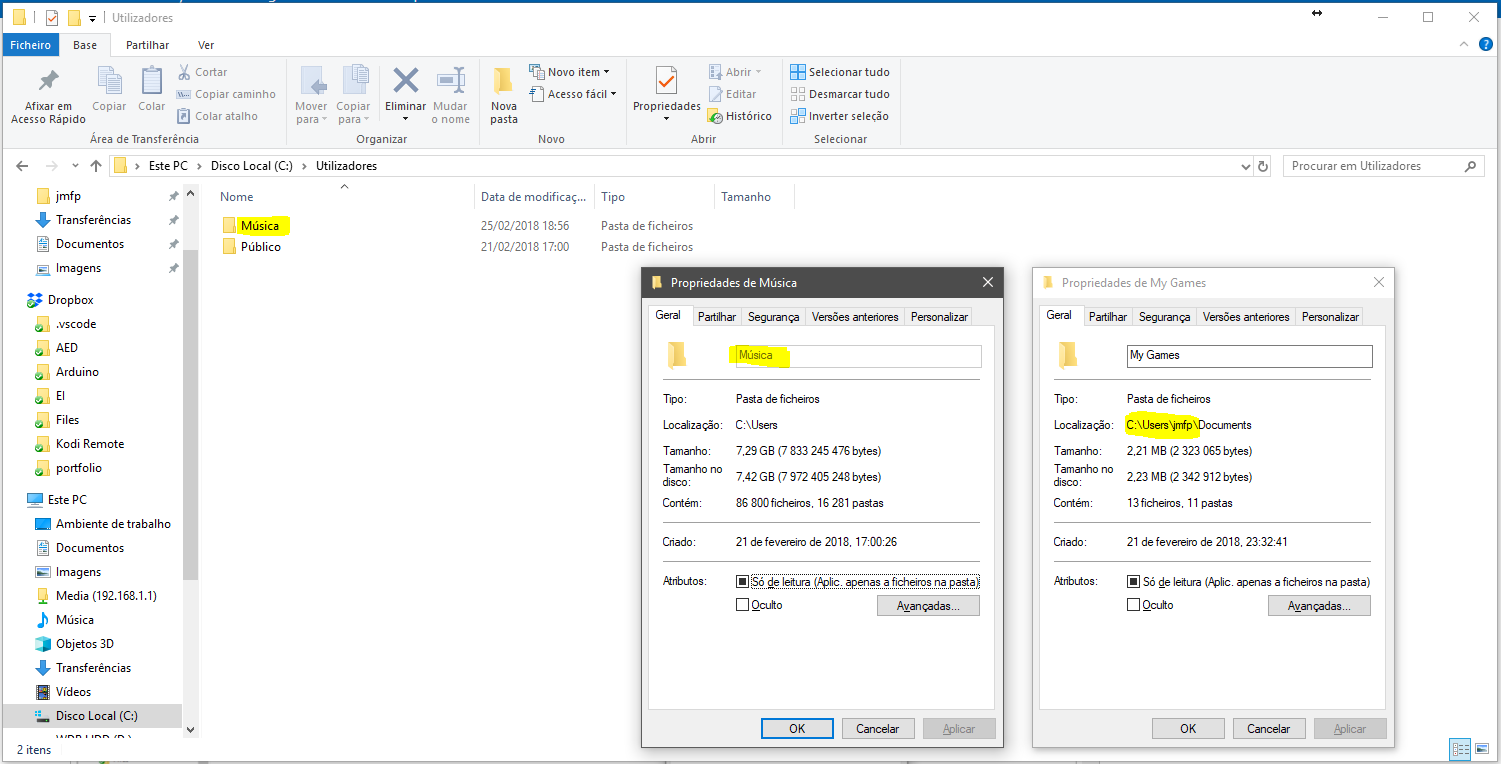Open the Acesso fácil dropdown
Image resolution: width=1501 pixels, height=764 pixels.
click(572, 94)
